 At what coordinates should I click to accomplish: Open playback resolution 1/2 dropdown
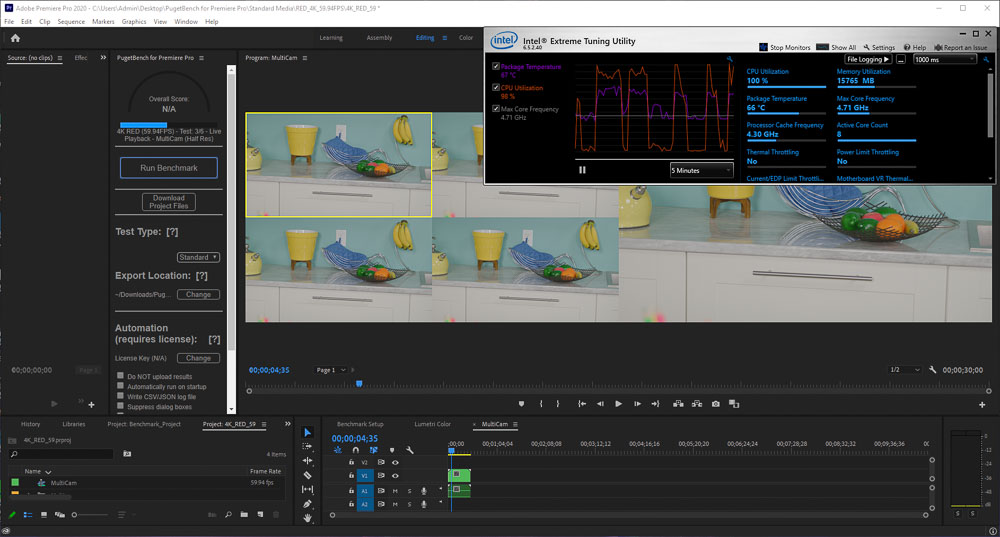(904, 370)
